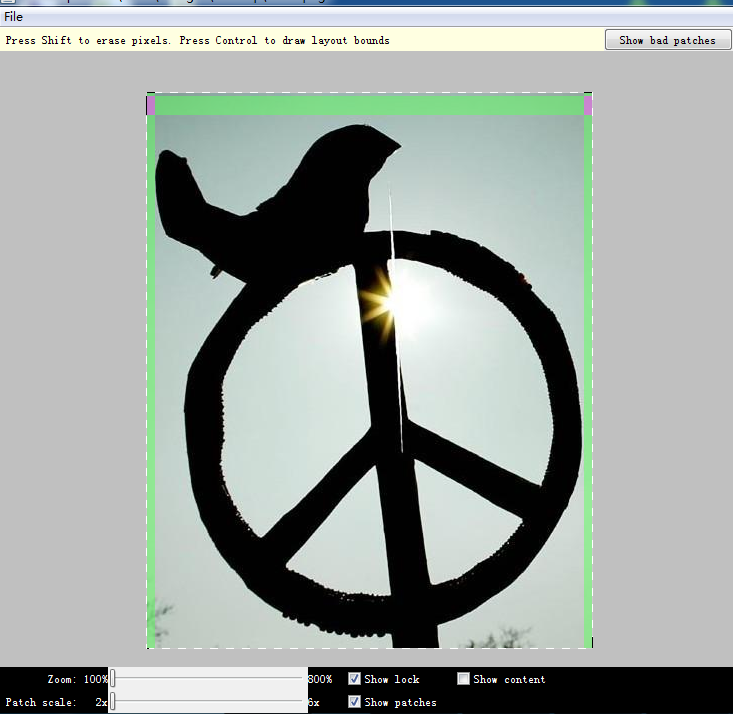Click the green vertical strip on right edge
The width and height of the screenshot is (733, 714).
click(x=588, y=380)
